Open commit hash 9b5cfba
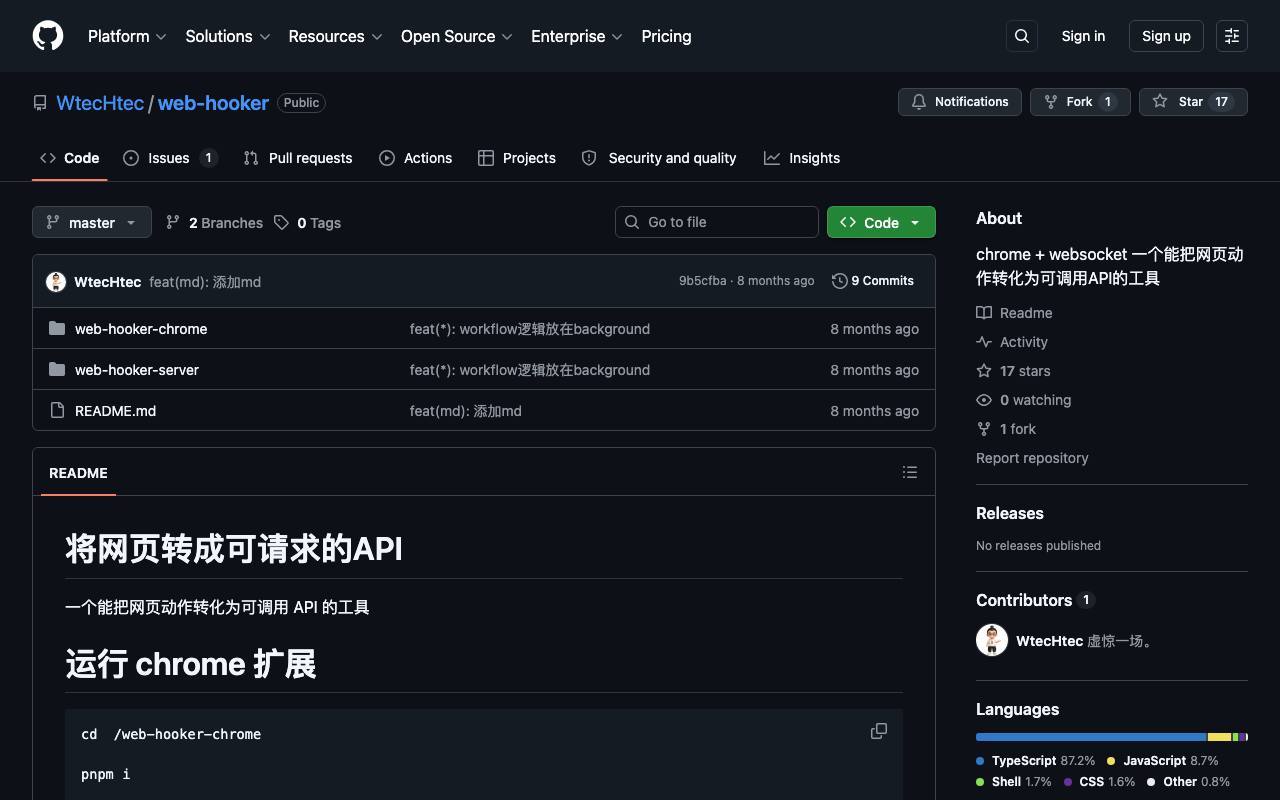Image resolution: width=1280 pixels, height=800 pixels. 703,281
